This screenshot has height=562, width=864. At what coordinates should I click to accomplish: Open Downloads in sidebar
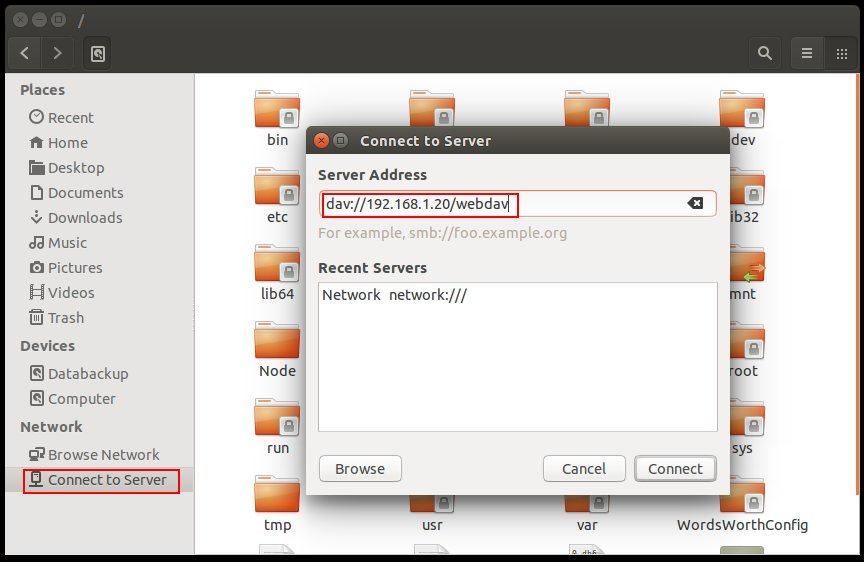tap(76, 218)
